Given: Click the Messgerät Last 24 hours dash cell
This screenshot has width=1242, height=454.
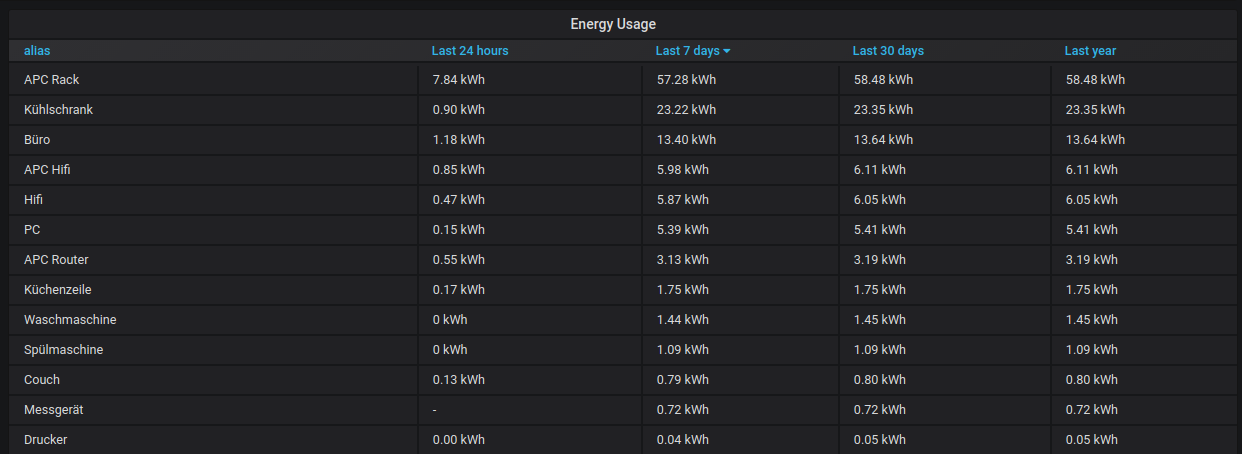Looking at the screenshot, I should tap(435, 410).
